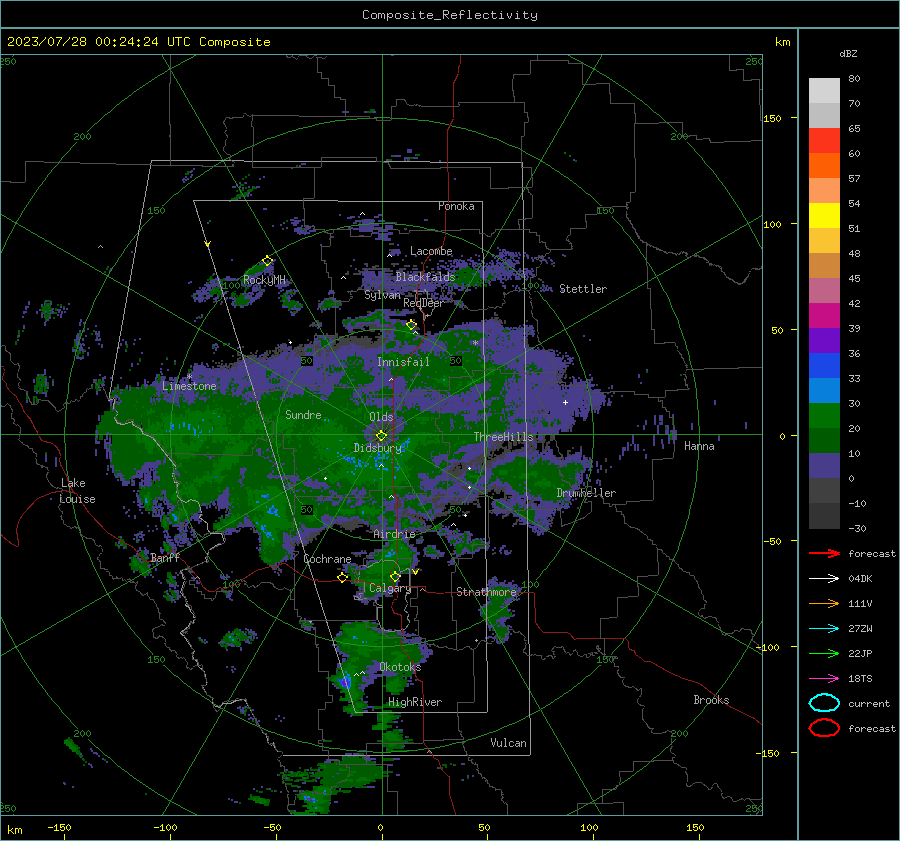Click the RockyMH label
The image size is (900, 841).
264,280
